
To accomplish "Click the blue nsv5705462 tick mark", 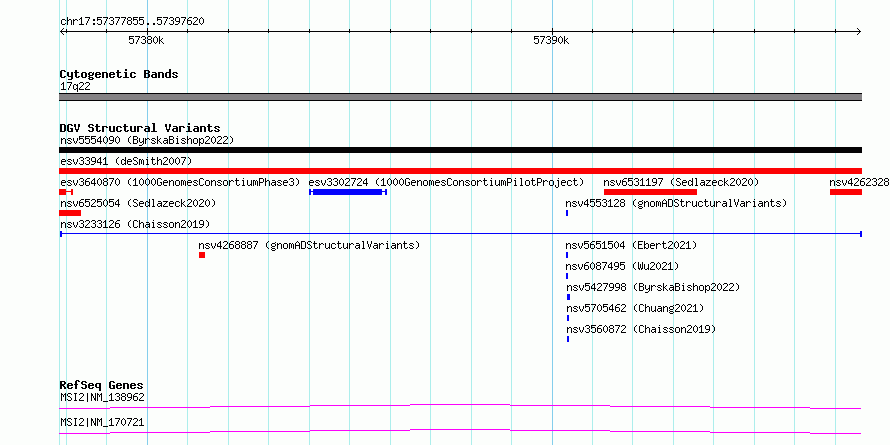I will click(x=568, y=318).
